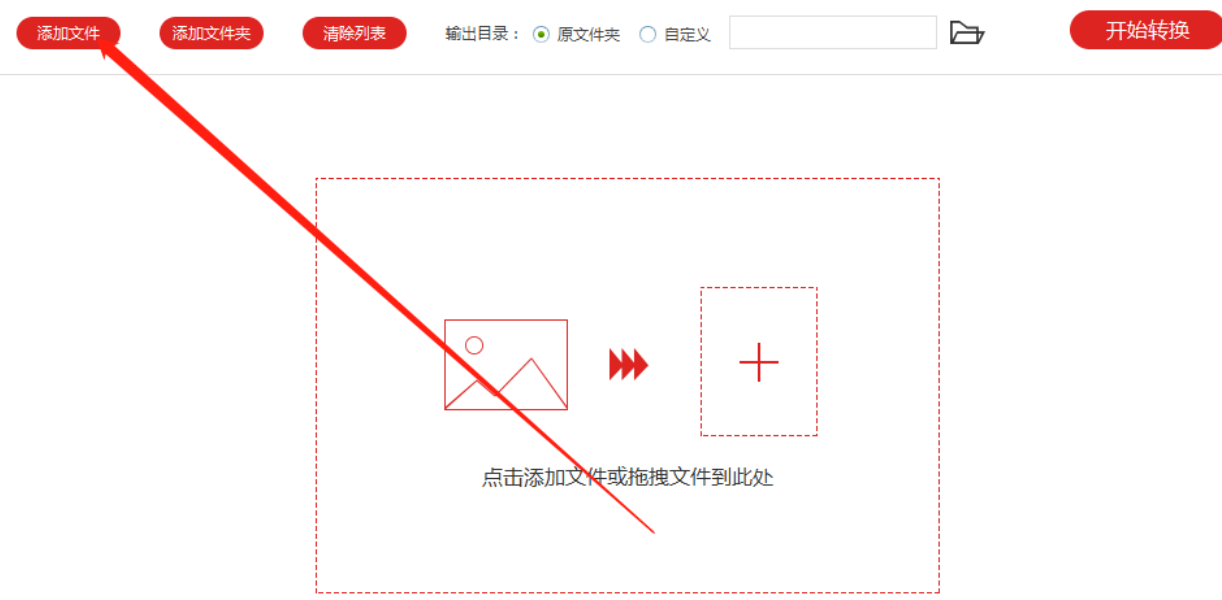Viewport: 1222px width, 600px height.
Task: Click the 添加文件夹 button
Action: tap(211, 33)
